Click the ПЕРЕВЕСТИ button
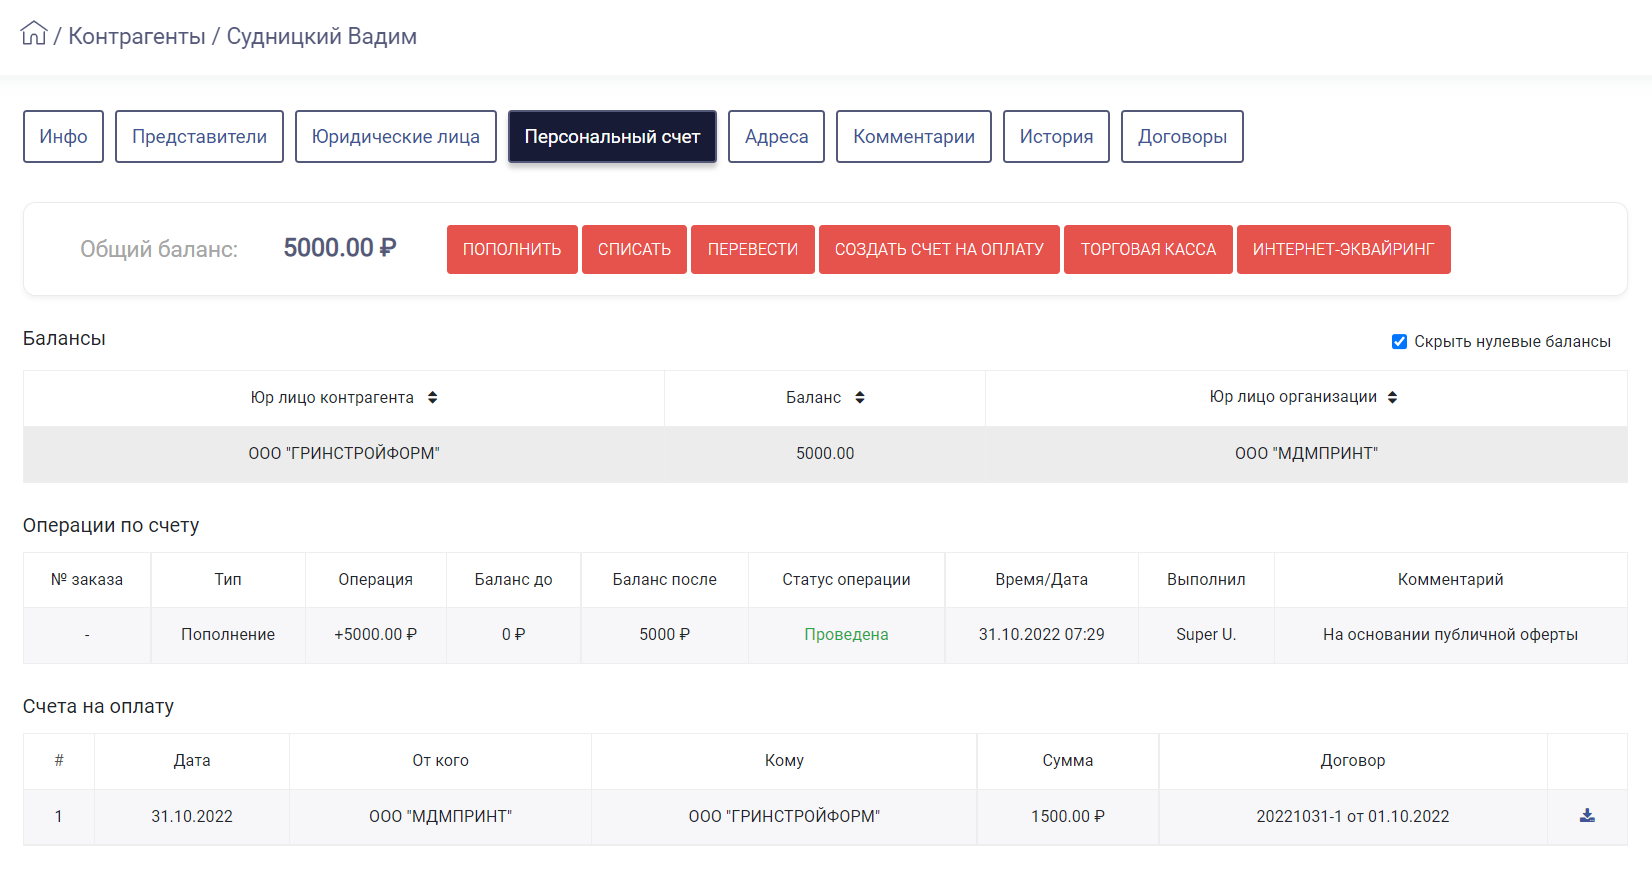 tap(753, 249)
